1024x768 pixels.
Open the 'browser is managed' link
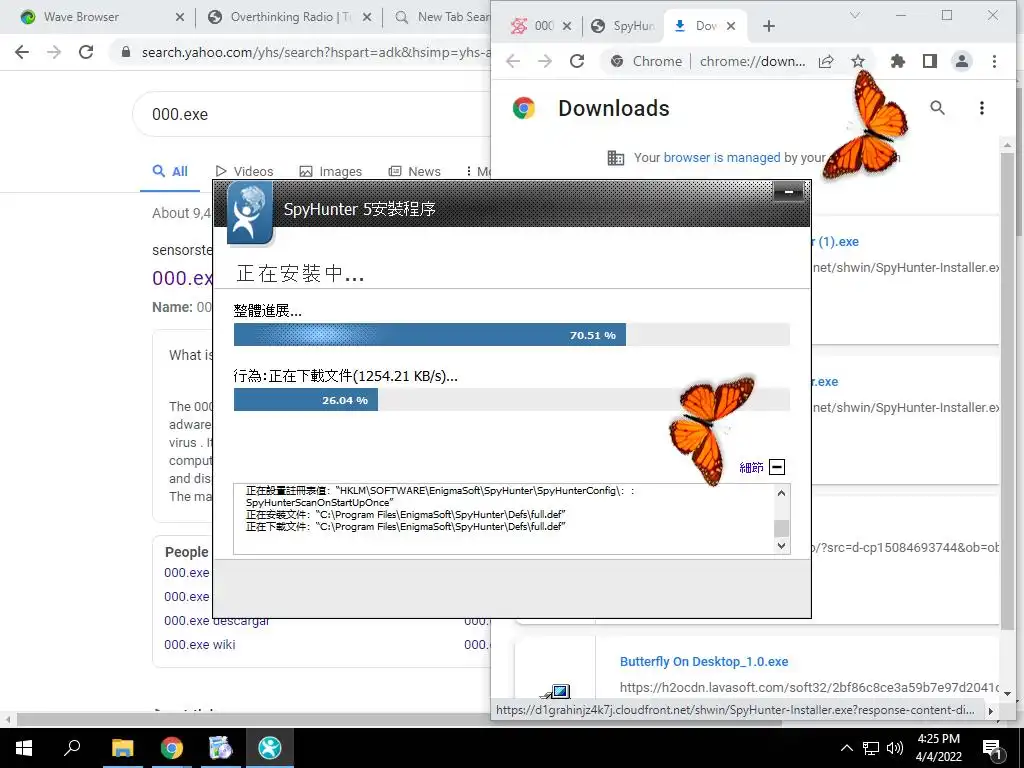(722, 157)
